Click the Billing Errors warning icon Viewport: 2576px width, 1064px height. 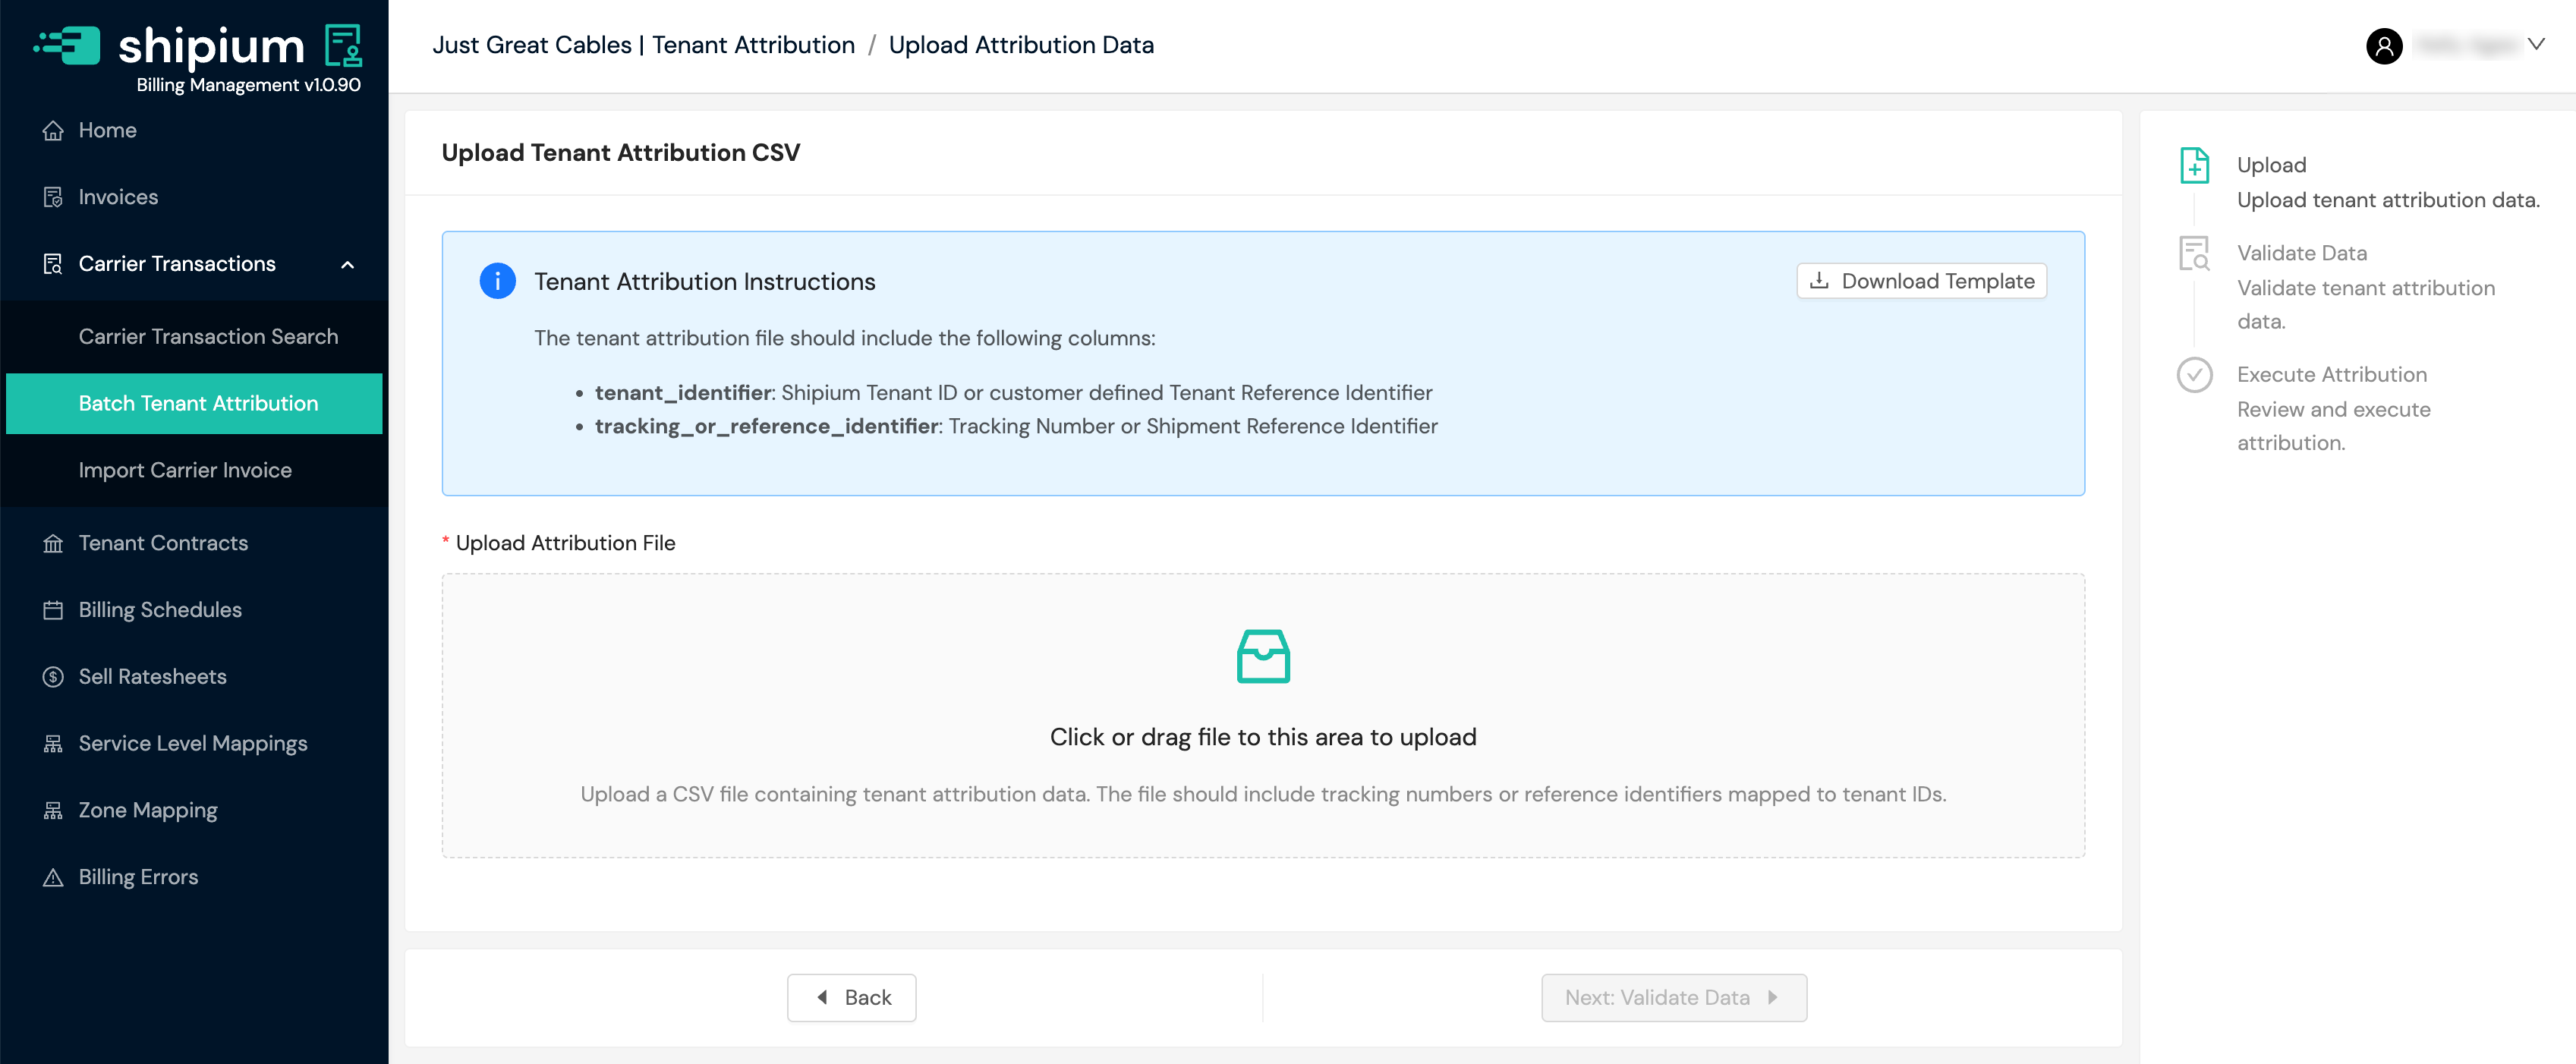[53, 878]
